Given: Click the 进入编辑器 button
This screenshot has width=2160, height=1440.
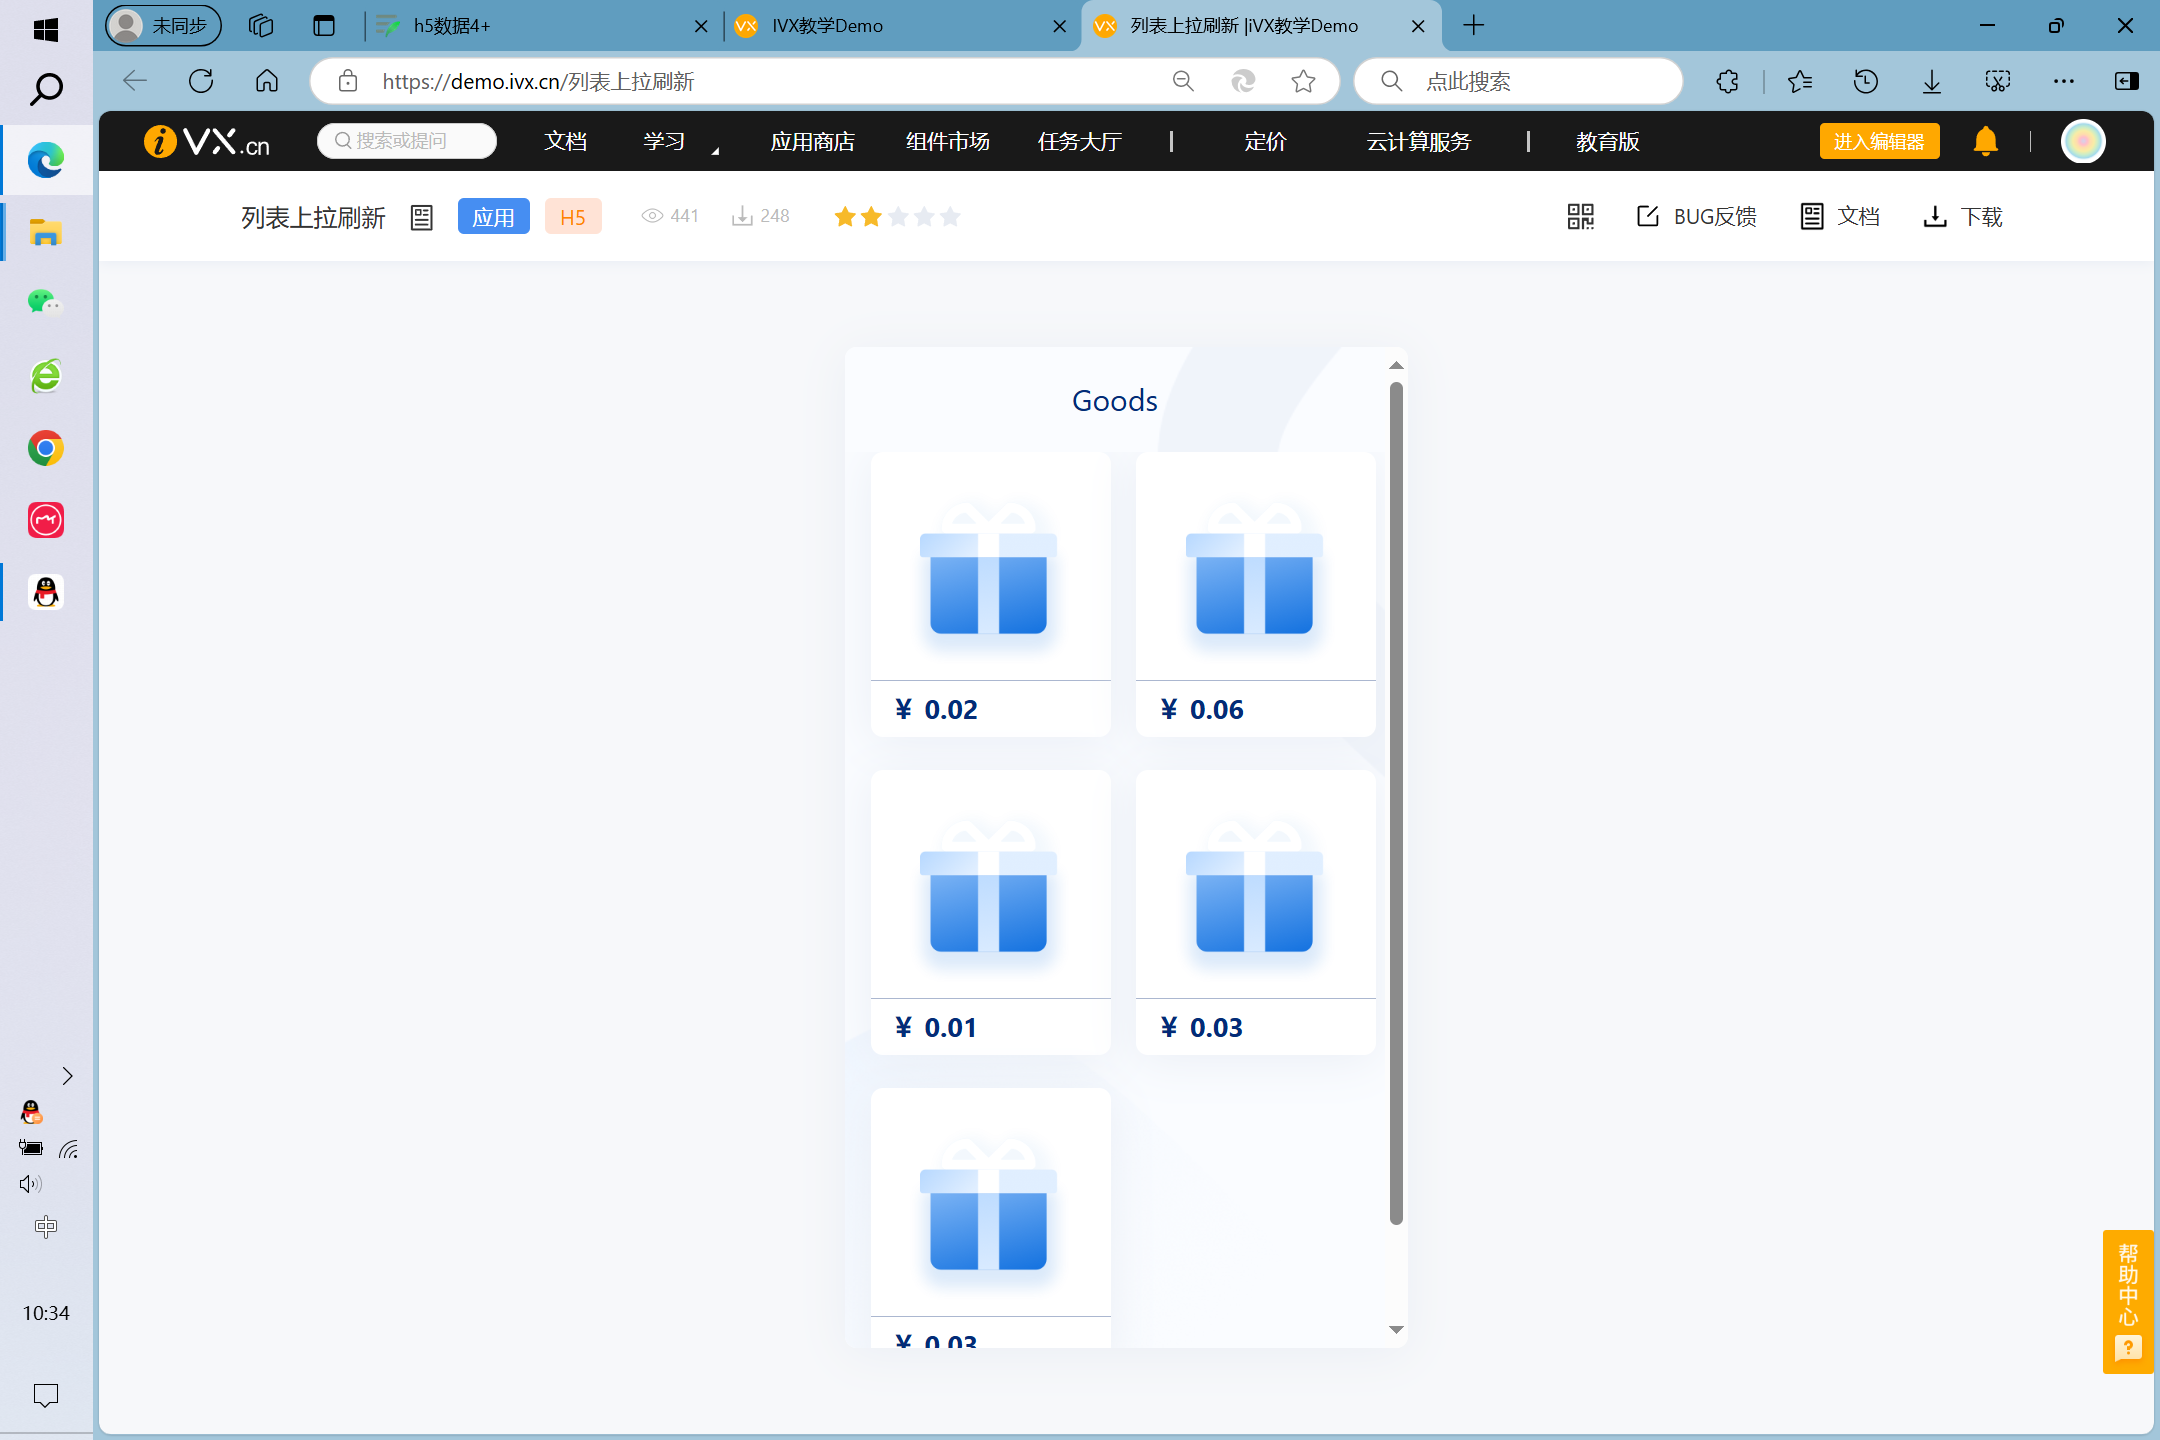Looking at the screenshot, I should tap(1878, 141).
